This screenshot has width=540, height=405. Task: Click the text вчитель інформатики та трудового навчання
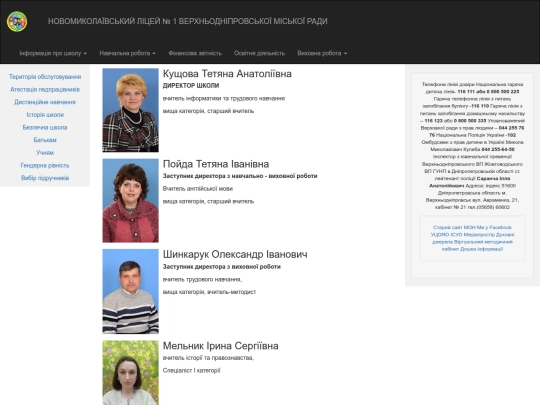coord(224,98)
